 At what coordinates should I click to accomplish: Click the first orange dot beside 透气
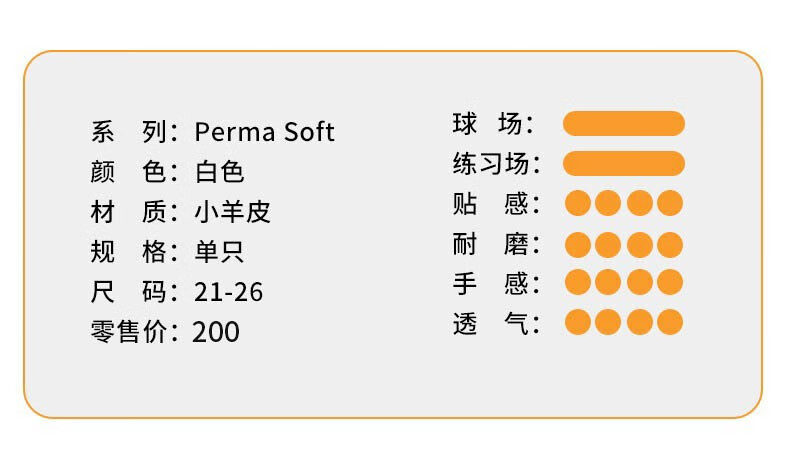[x=578, y=322]
